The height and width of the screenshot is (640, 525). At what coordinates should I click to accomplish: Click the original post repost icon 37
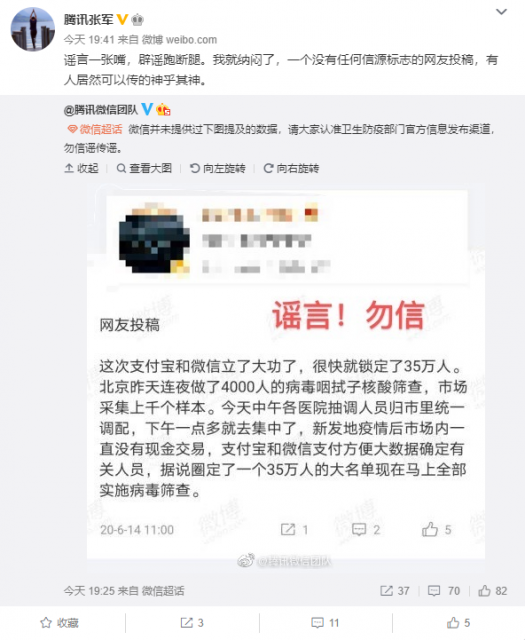pos(395,591)
